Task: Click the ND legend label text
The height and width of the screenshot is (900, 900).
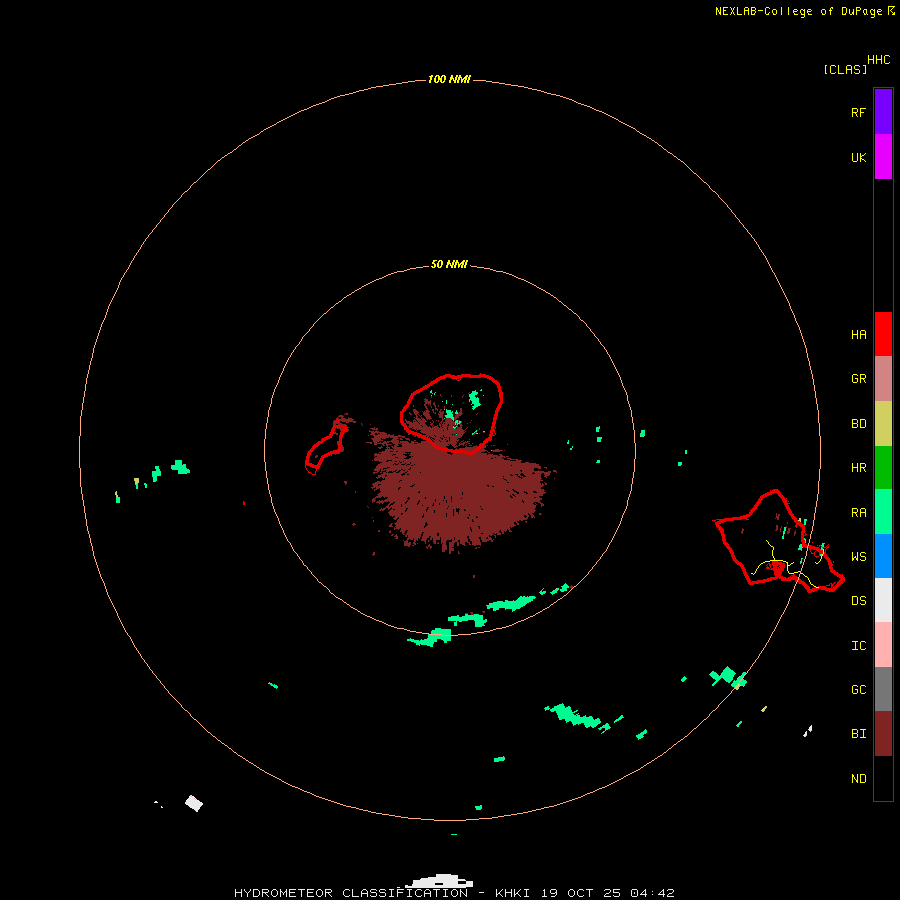Action: point(858,779)
